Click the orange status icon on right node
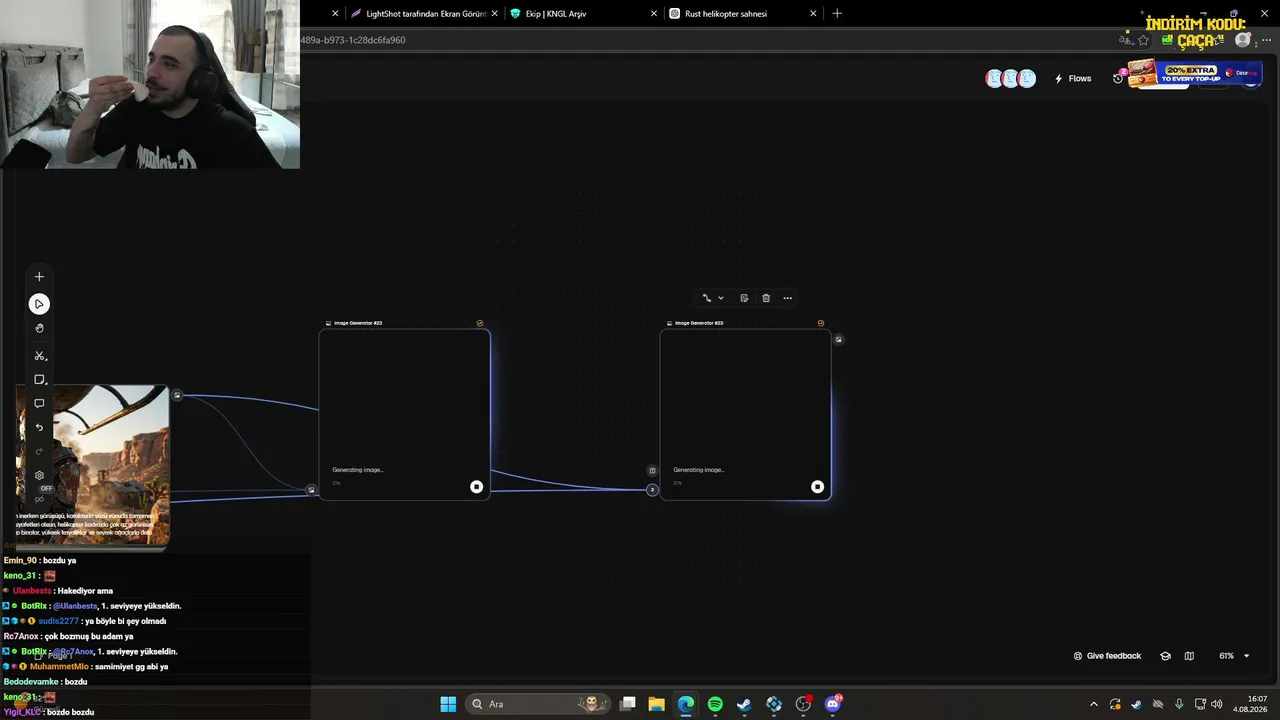Viewport: 1280px width, 720px height. [x=821, y=323]
